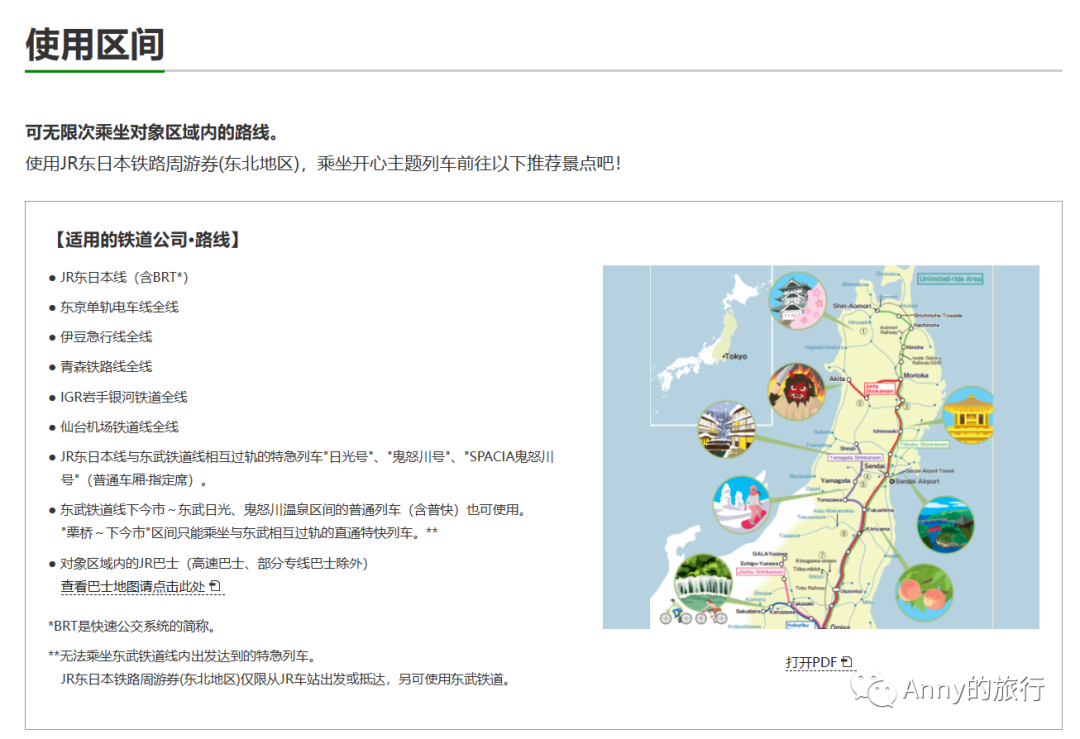Click the Morioka station label on map
Viewport: 1080px width, 739px height.
(x=916, y=375)
